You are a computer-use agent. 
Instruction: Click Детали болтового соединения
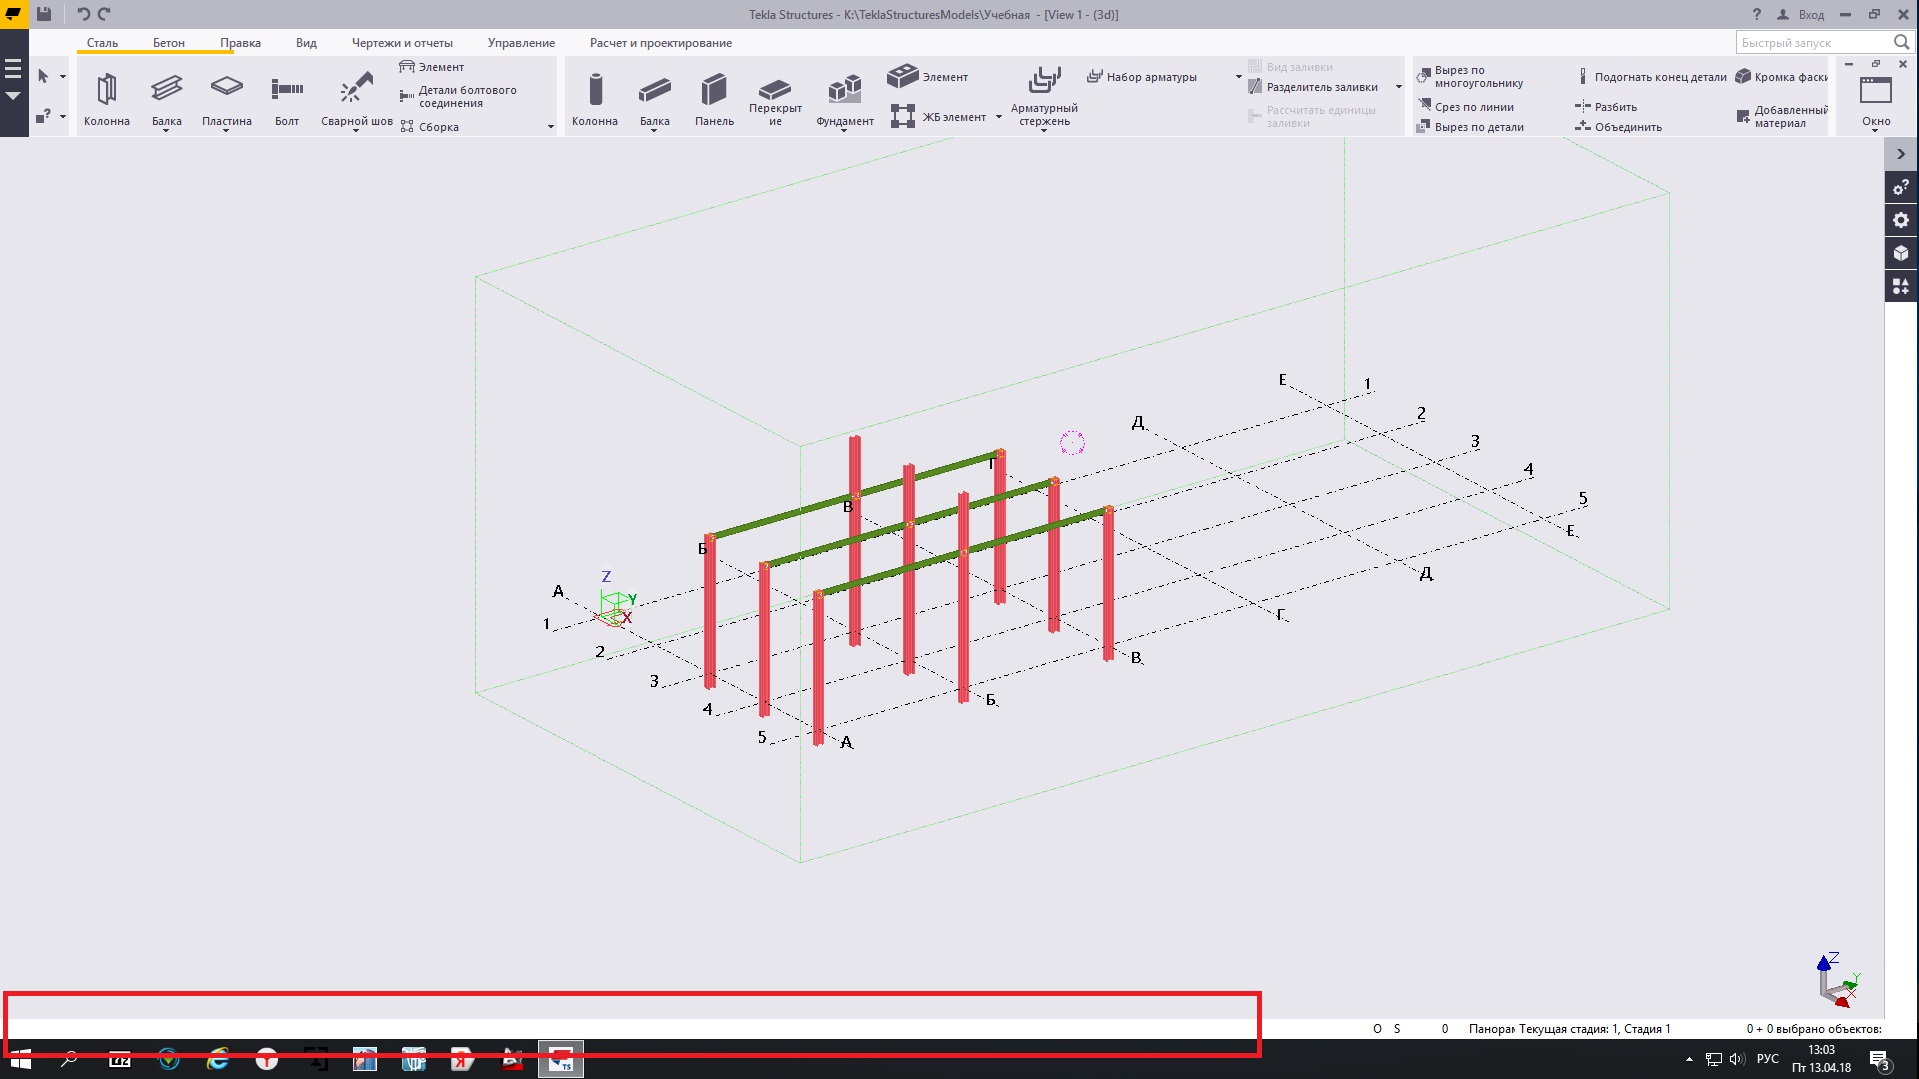pyautogui.click(x=458, y=96)
